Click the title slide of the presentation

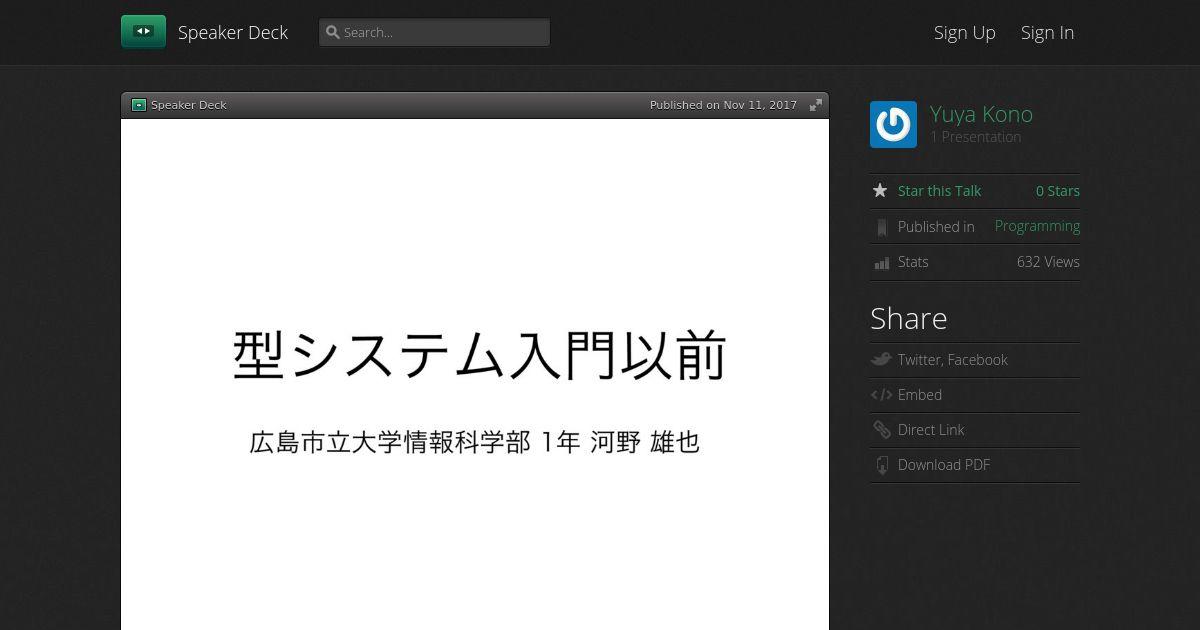coord(475,374)
